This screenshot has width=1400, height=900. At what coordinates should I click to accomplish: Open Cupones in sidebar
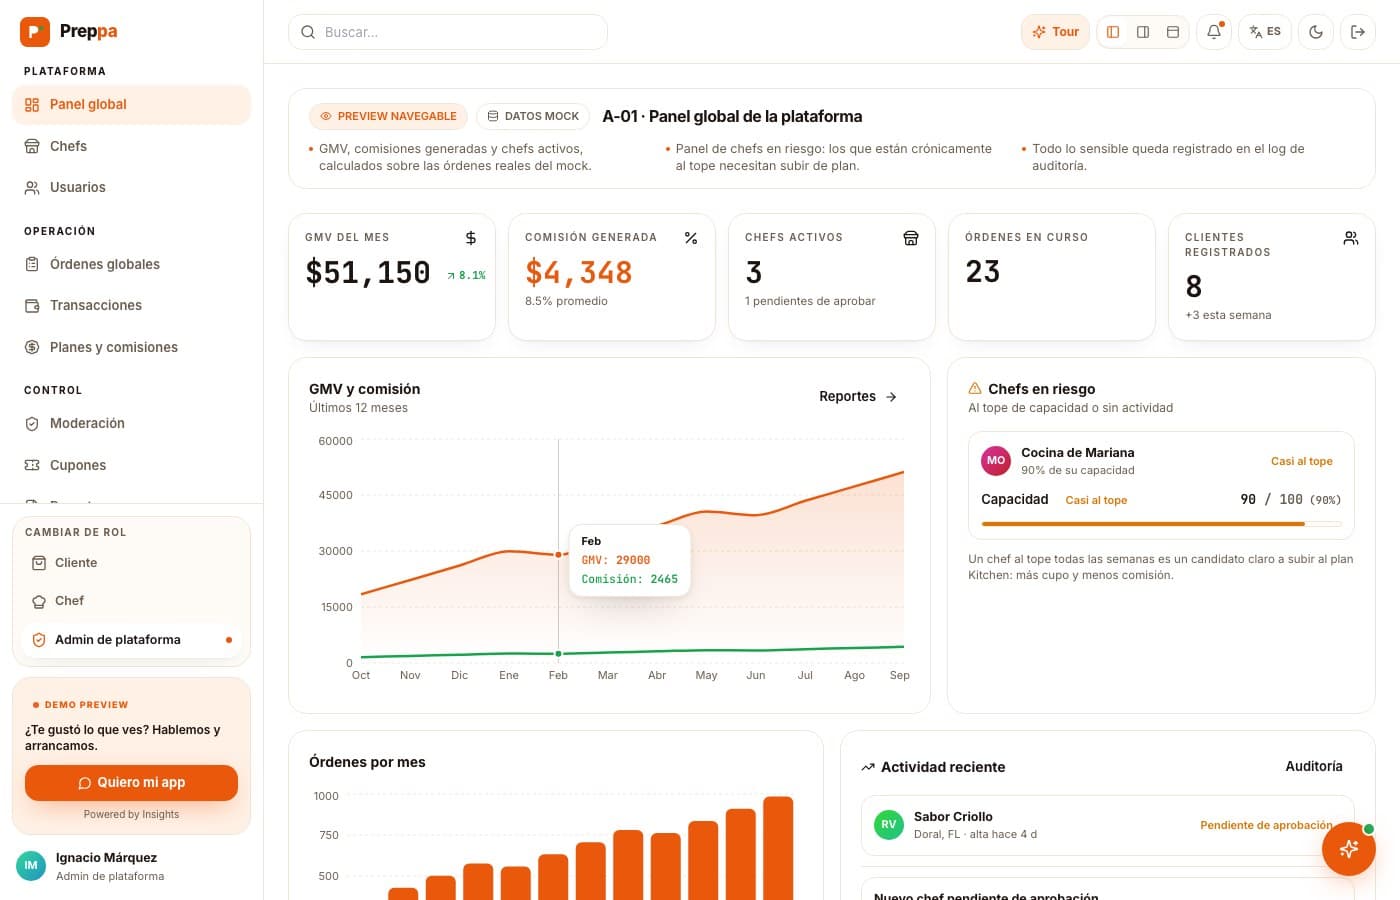[x=131, y=465]
